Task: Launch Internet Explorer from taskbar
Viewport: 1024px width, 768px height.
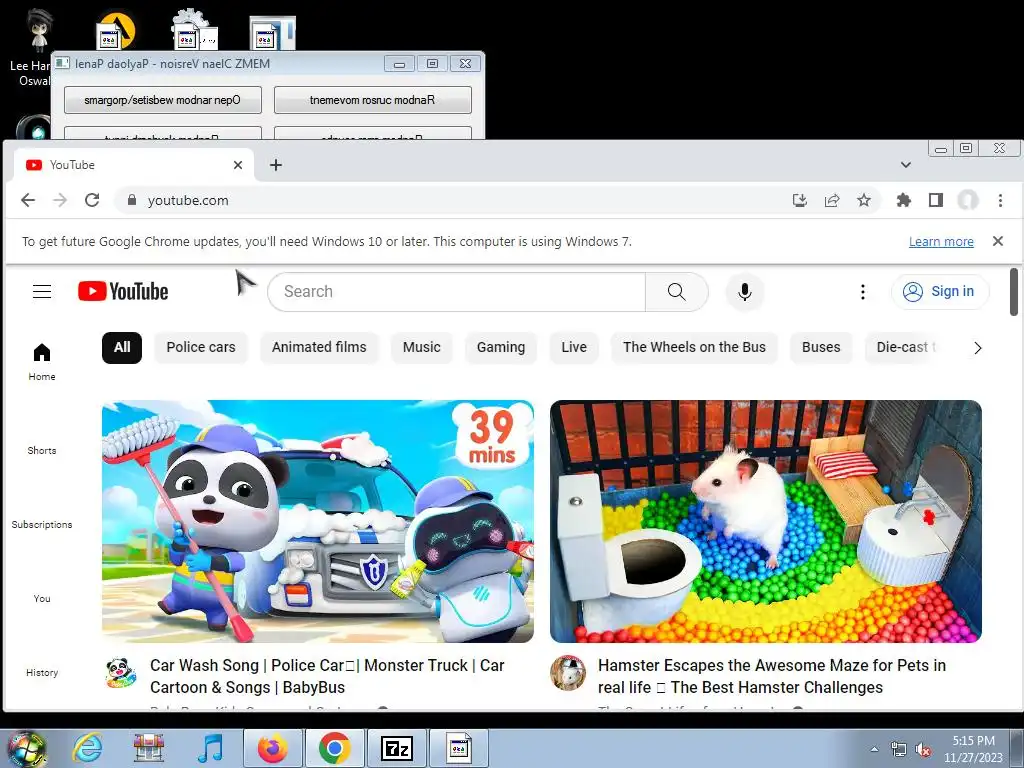Action: [88, 748]
